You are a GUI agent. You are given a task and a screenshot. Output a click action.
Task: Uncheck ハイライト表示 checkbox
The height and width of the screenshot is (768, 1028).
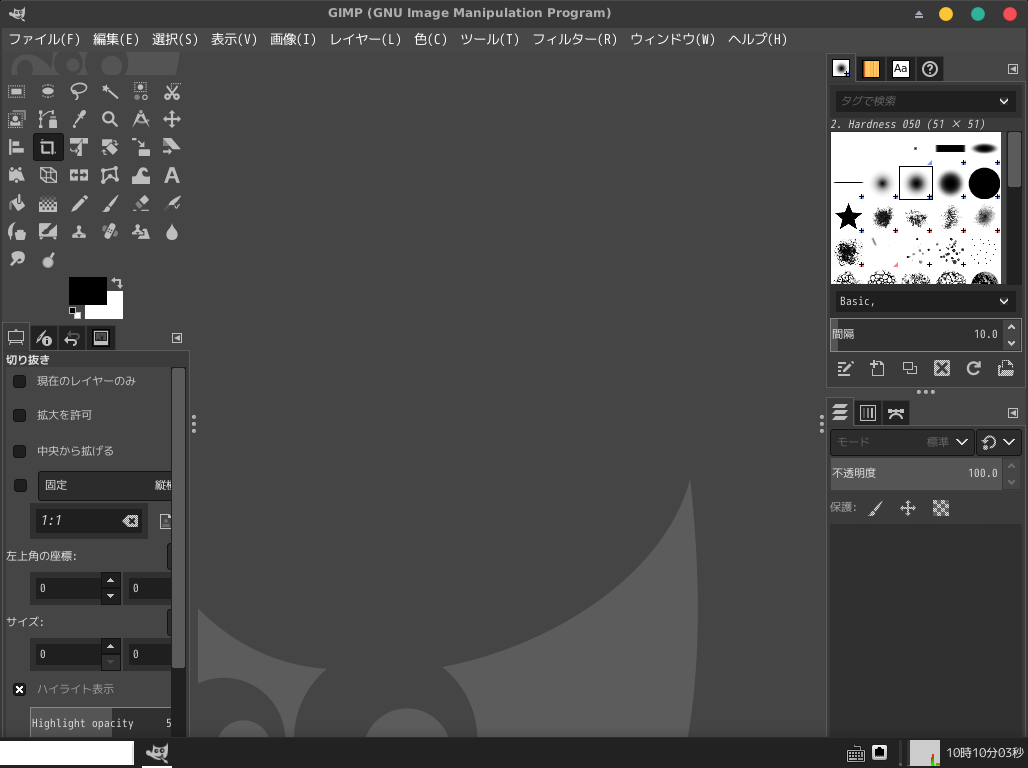coord(20,689)
